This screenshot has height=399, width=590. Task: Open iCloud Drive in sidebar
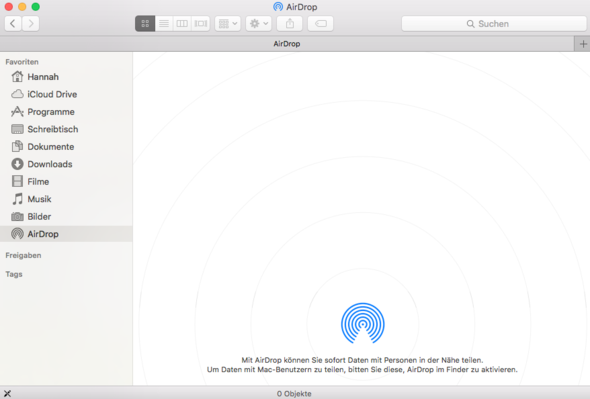click(66, 94)
